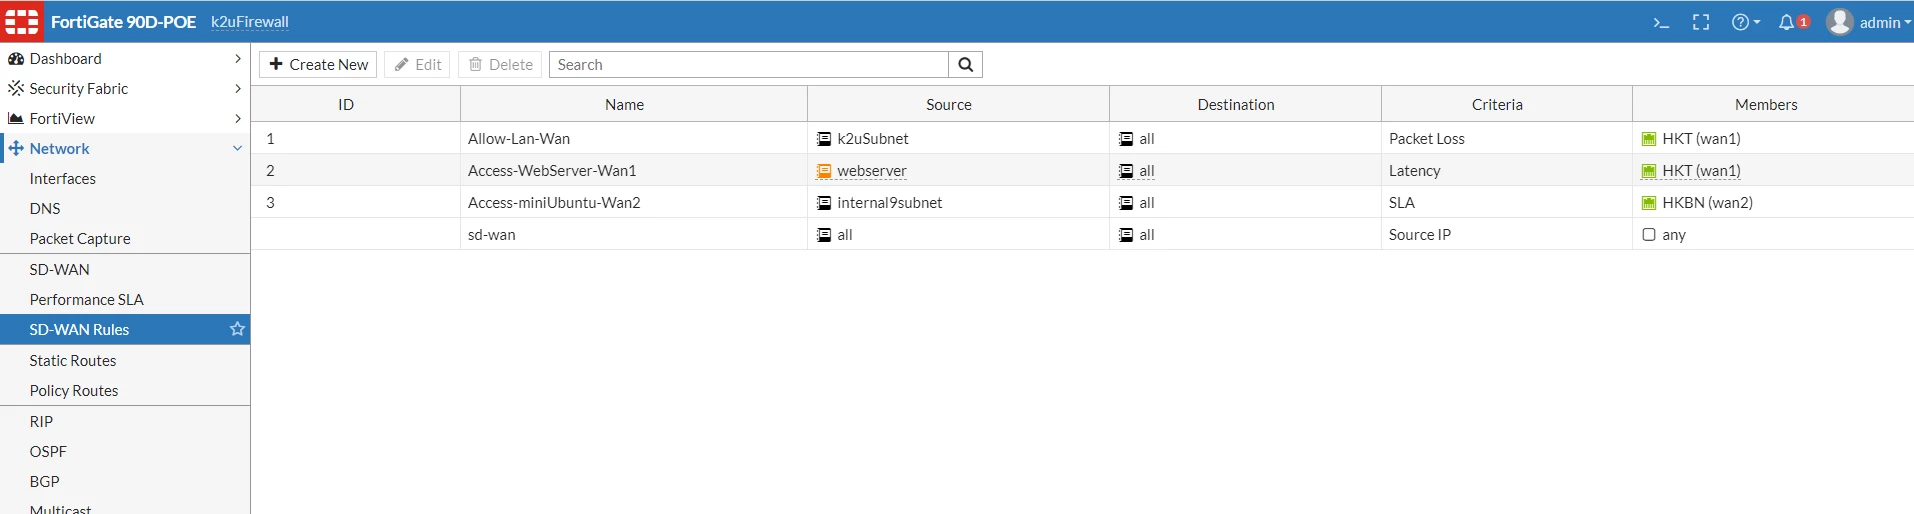Select the sd-wan implicit rule name

(x=492, y=235)
